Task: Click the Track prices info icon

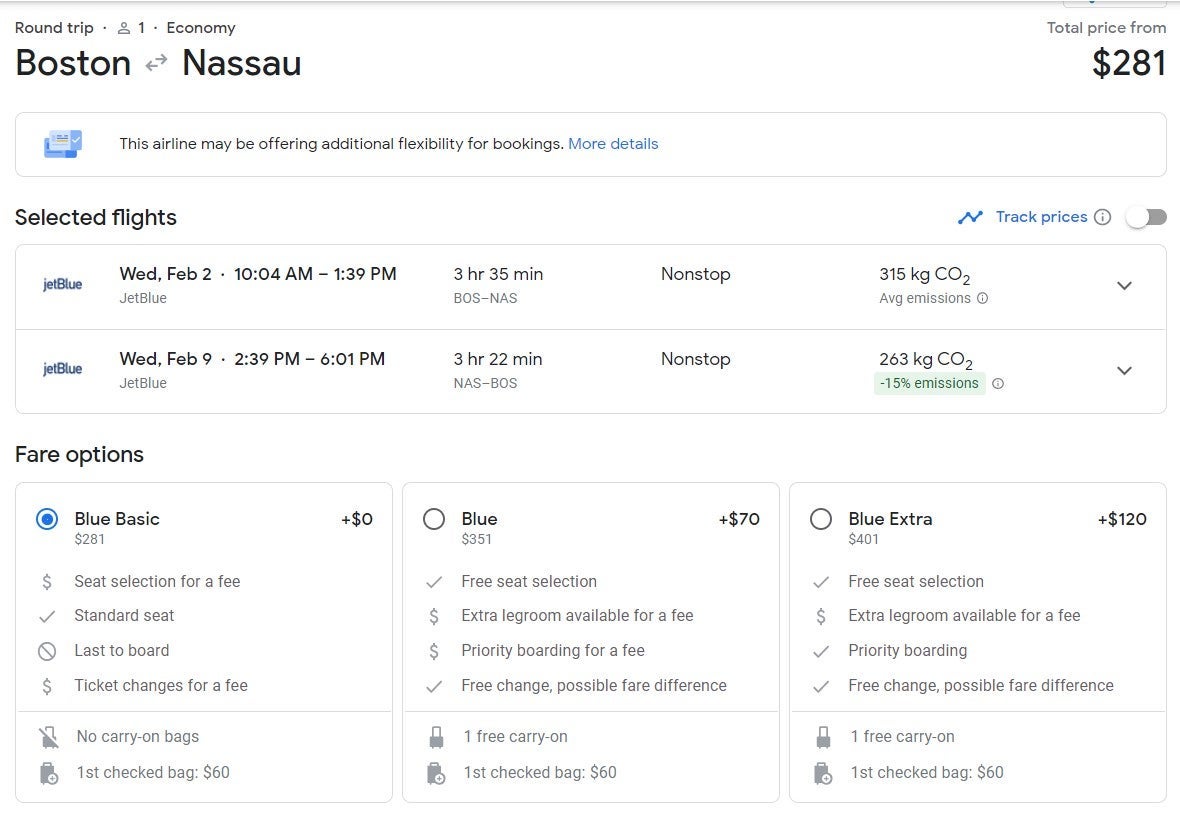Action: 1102,217
